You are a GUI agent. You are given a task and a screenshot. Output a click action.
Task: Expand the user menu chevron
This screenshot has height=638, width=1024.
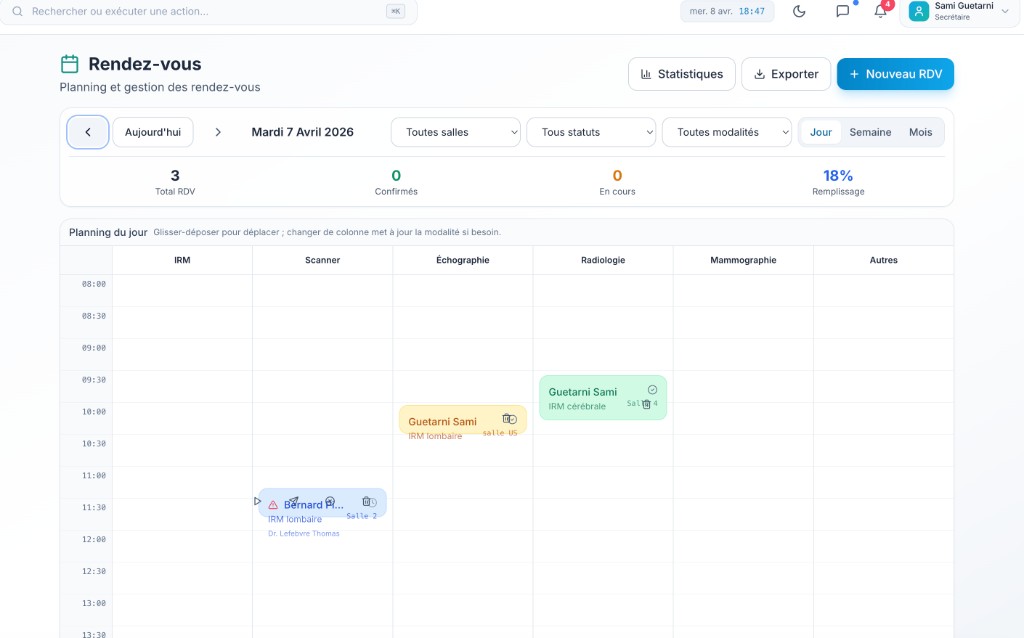click(x=1005, y=11)
